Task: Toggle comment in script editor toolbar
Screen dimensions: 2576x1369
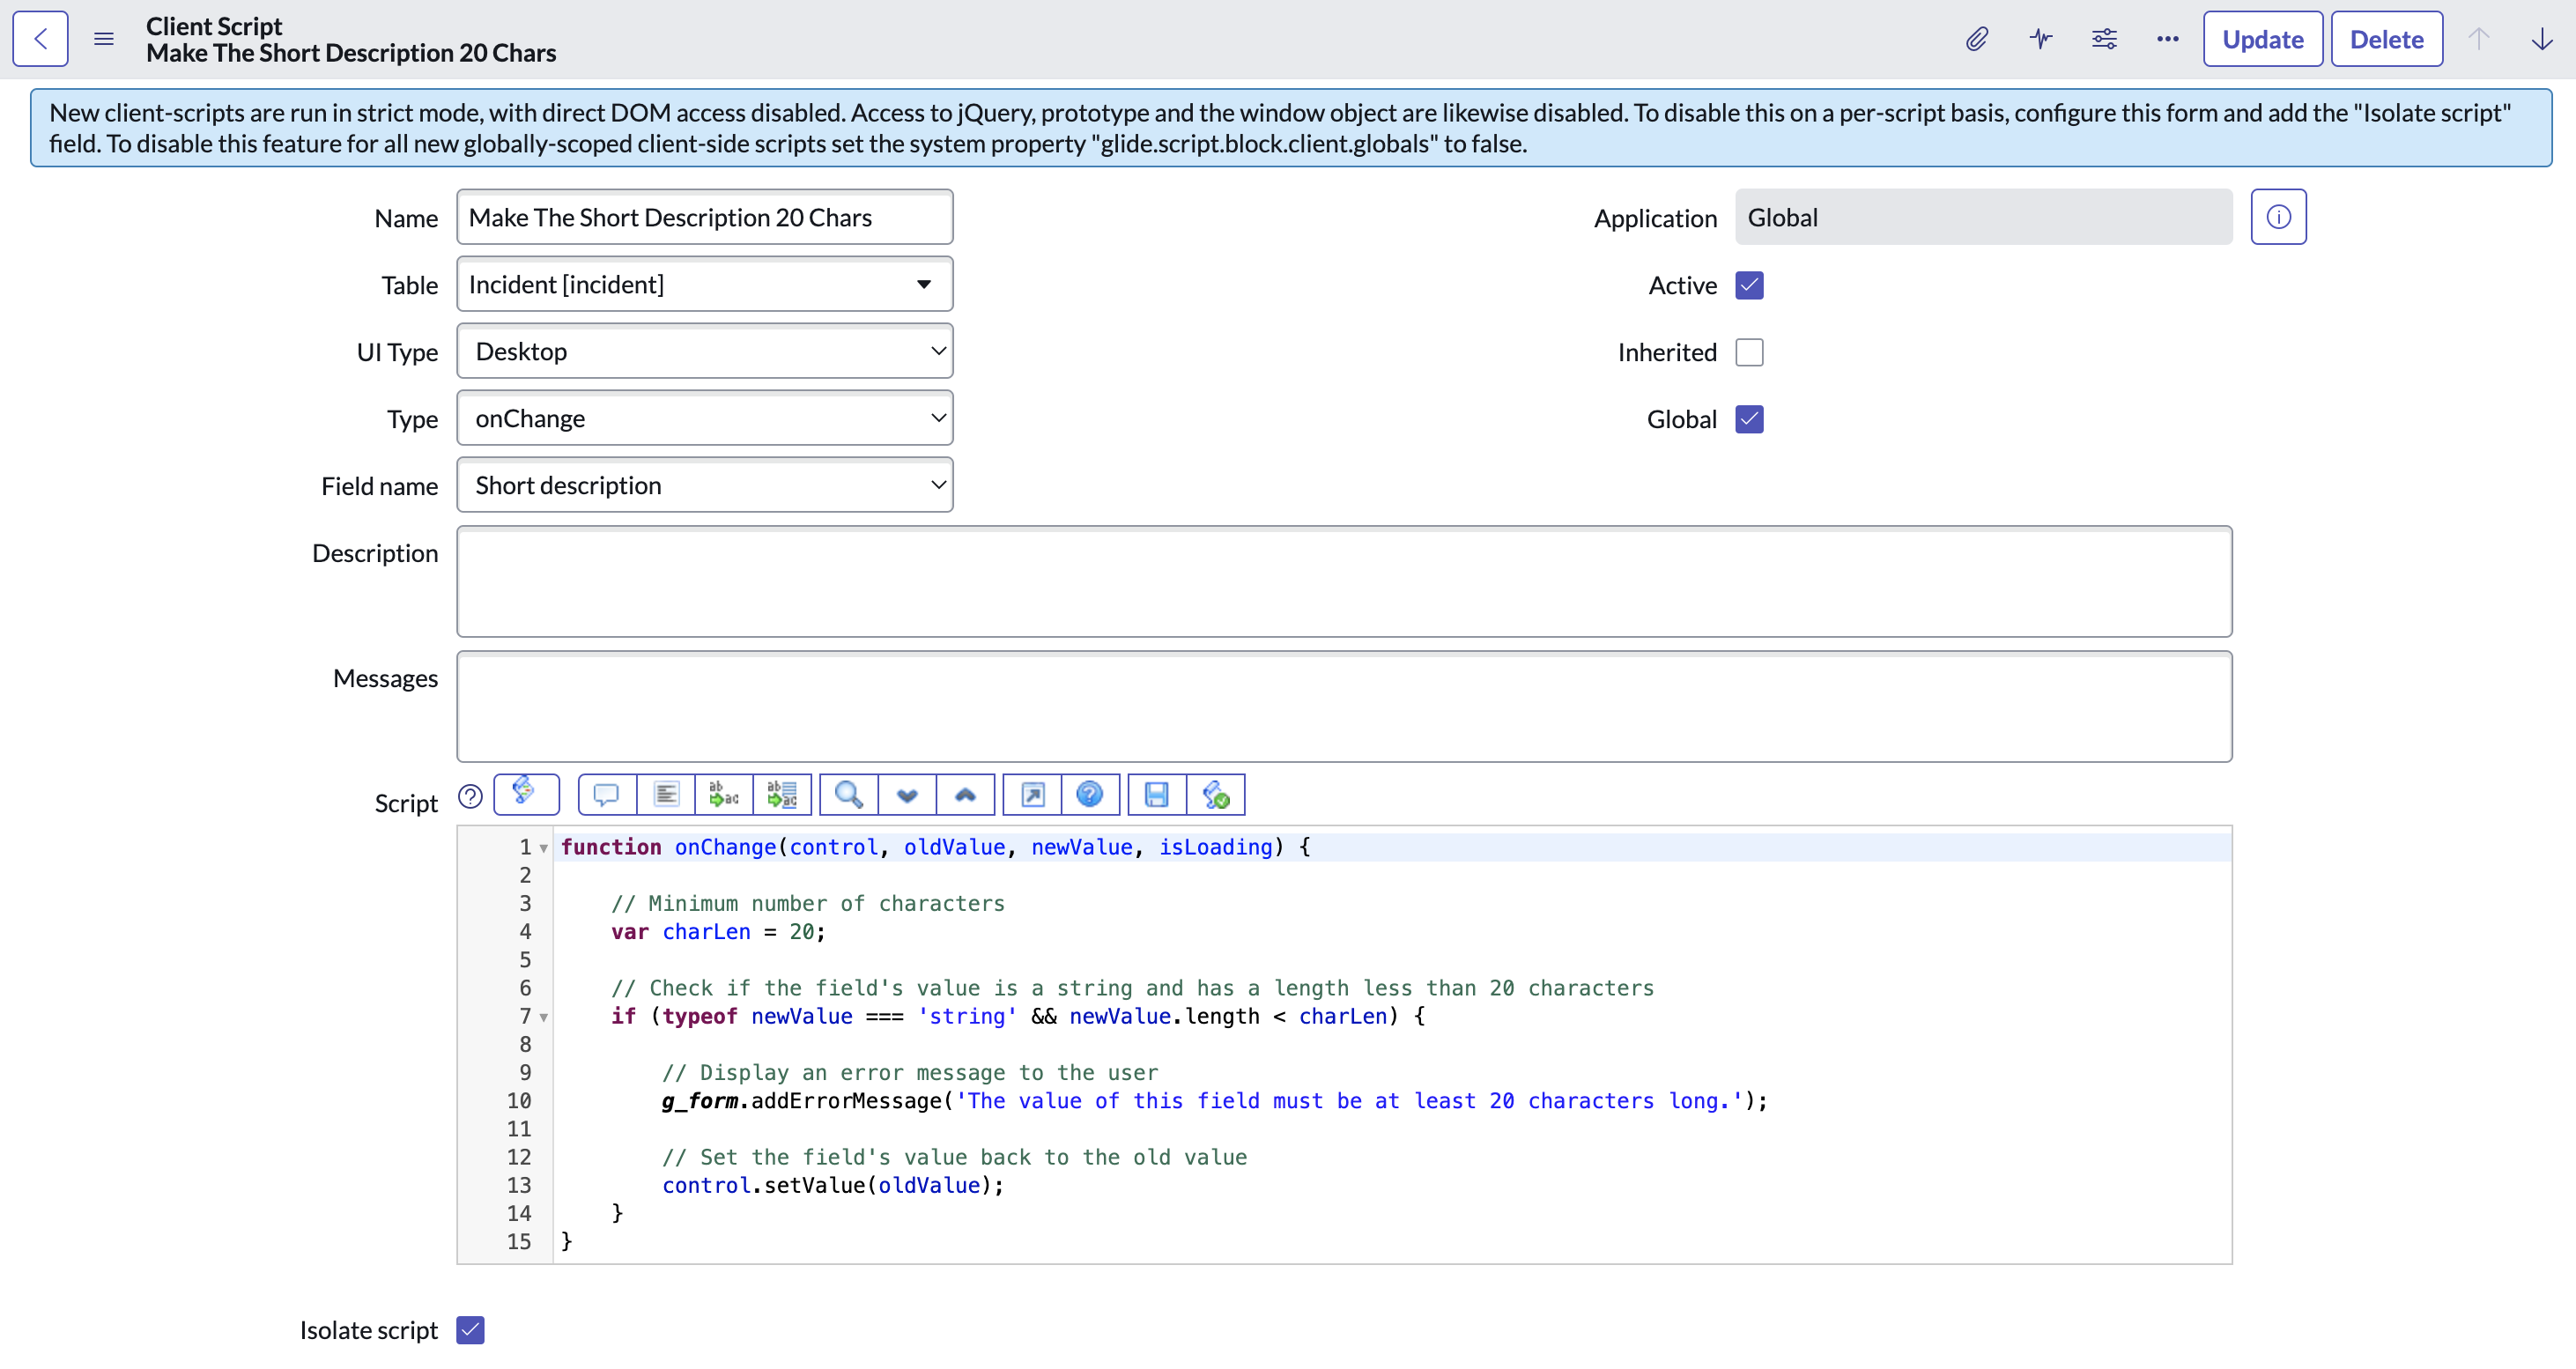Action: click(606, 795)
